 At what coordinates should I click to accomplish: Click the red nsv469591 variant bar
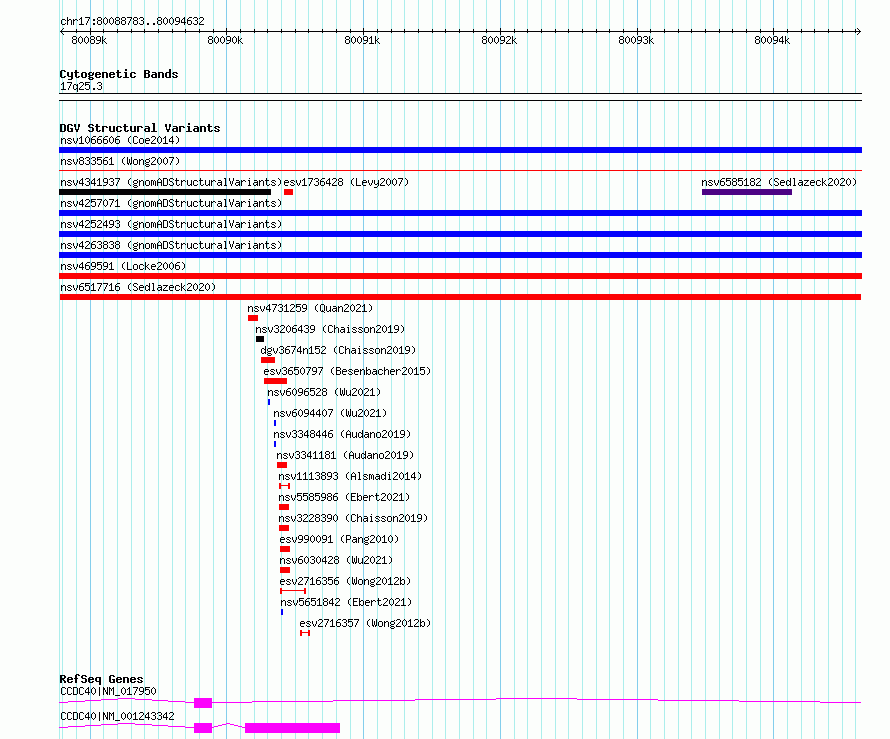460,276
